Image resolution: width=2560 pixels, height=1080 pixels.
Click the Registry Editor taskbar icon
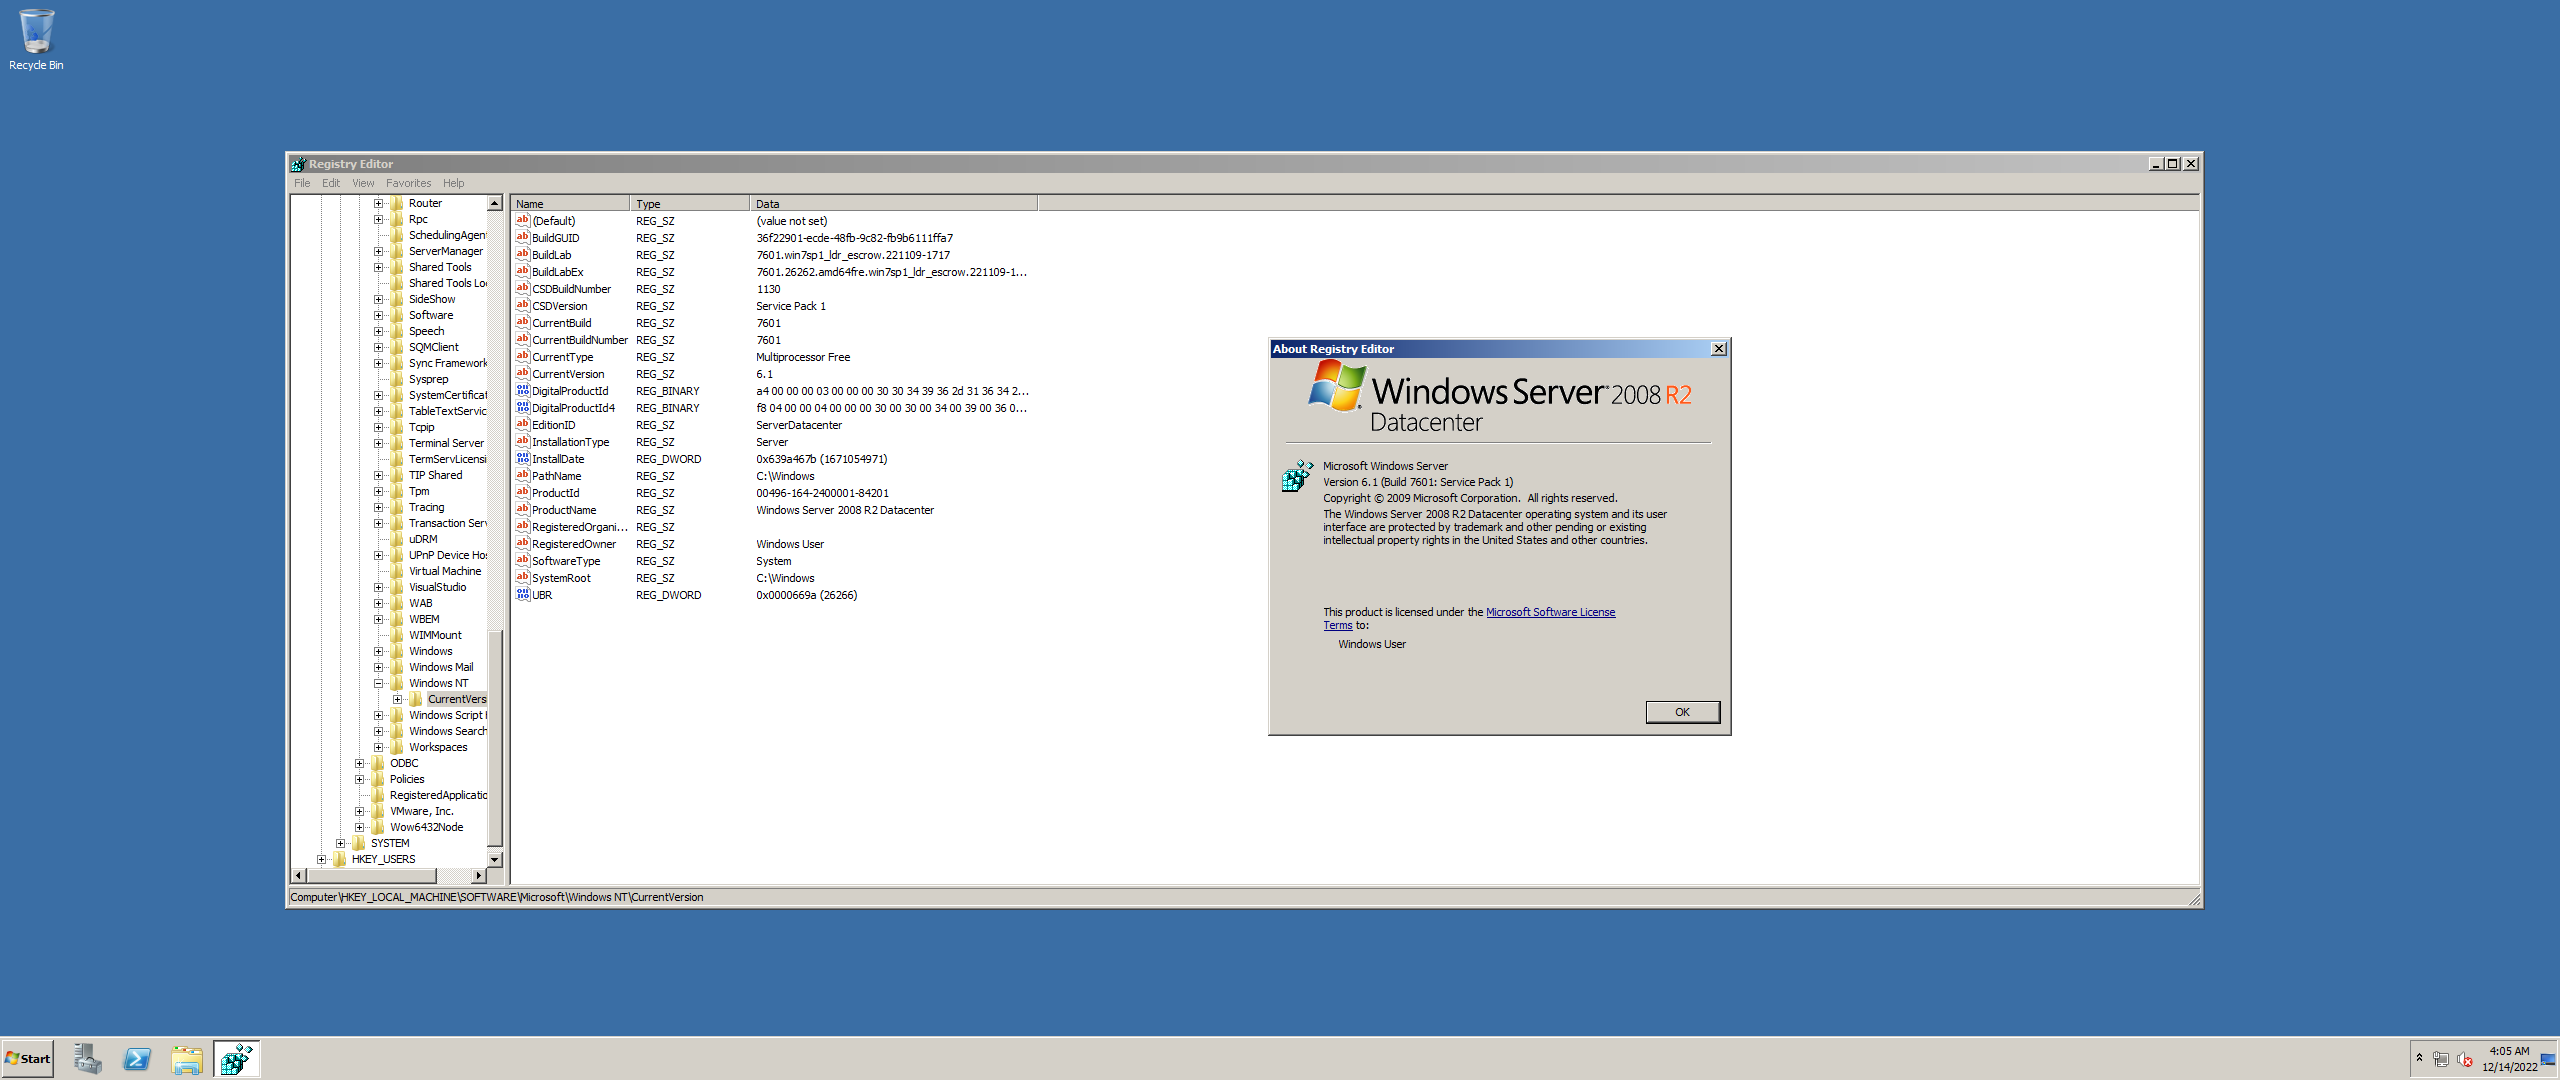237,1059
